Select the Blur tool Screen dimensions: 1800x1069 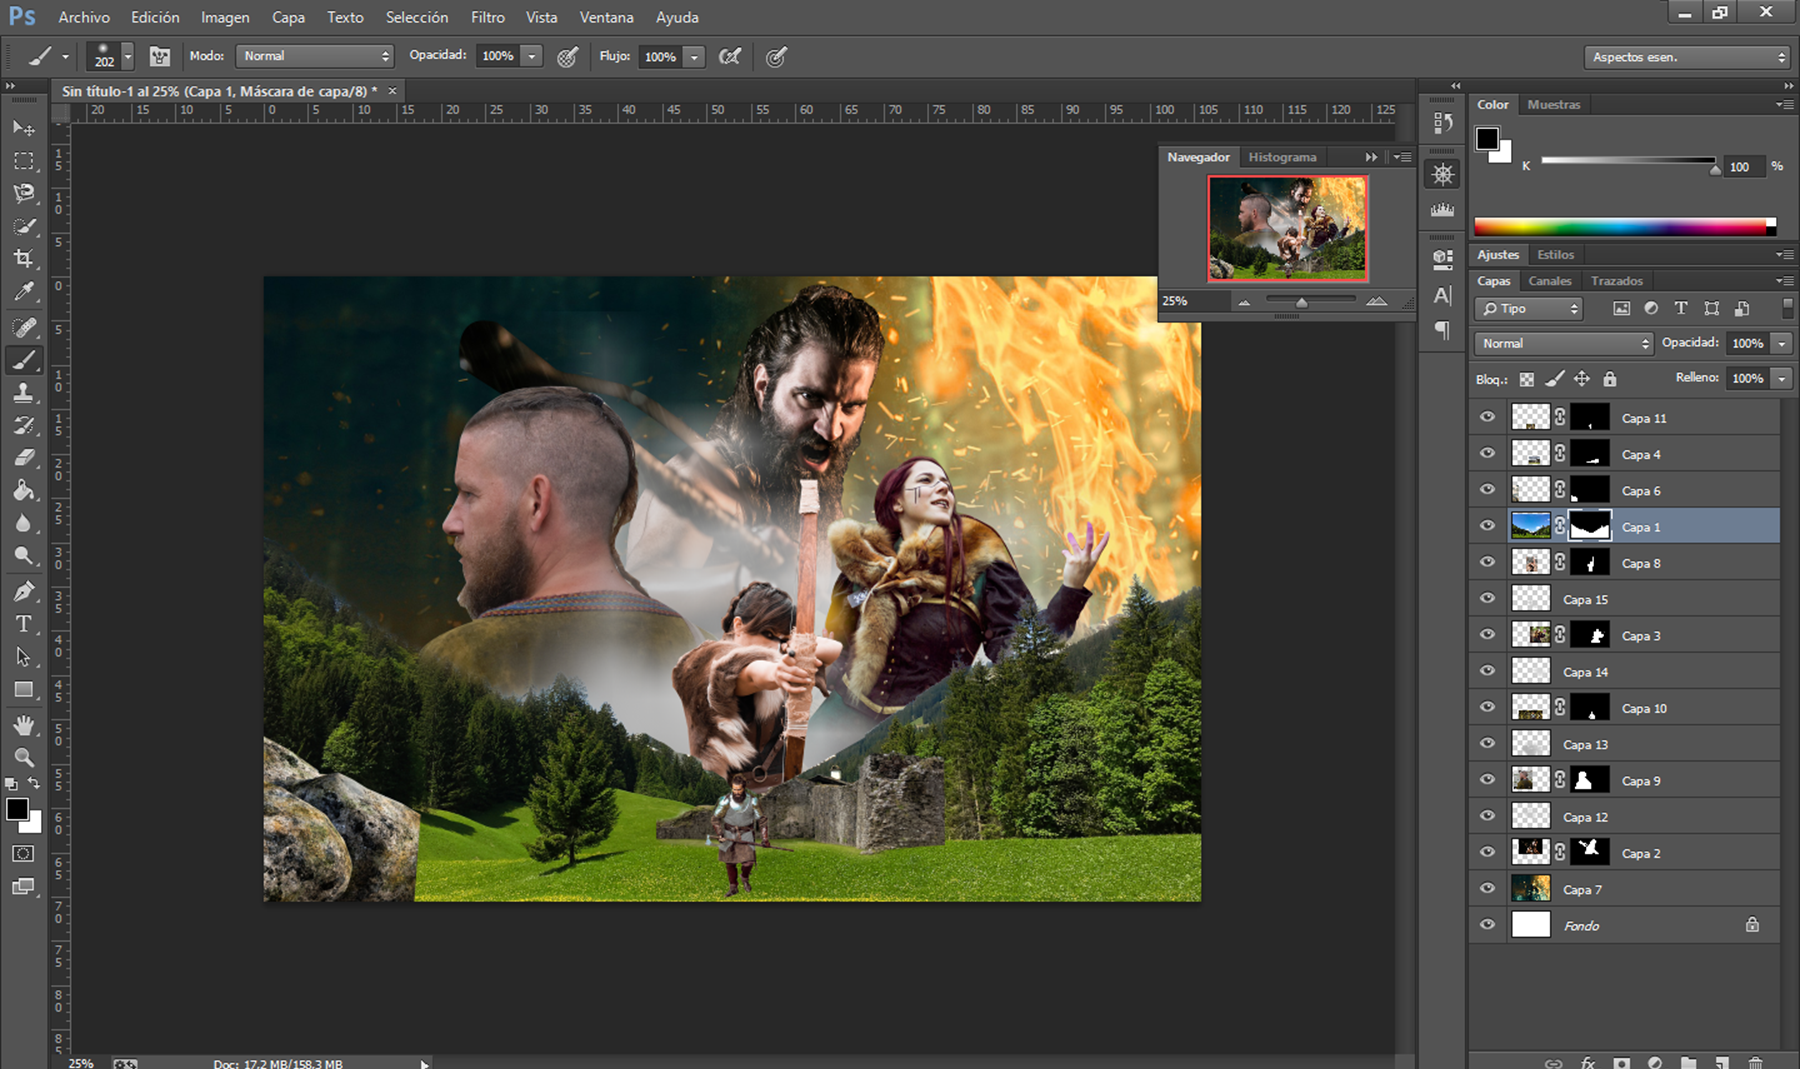coord(24,523)
